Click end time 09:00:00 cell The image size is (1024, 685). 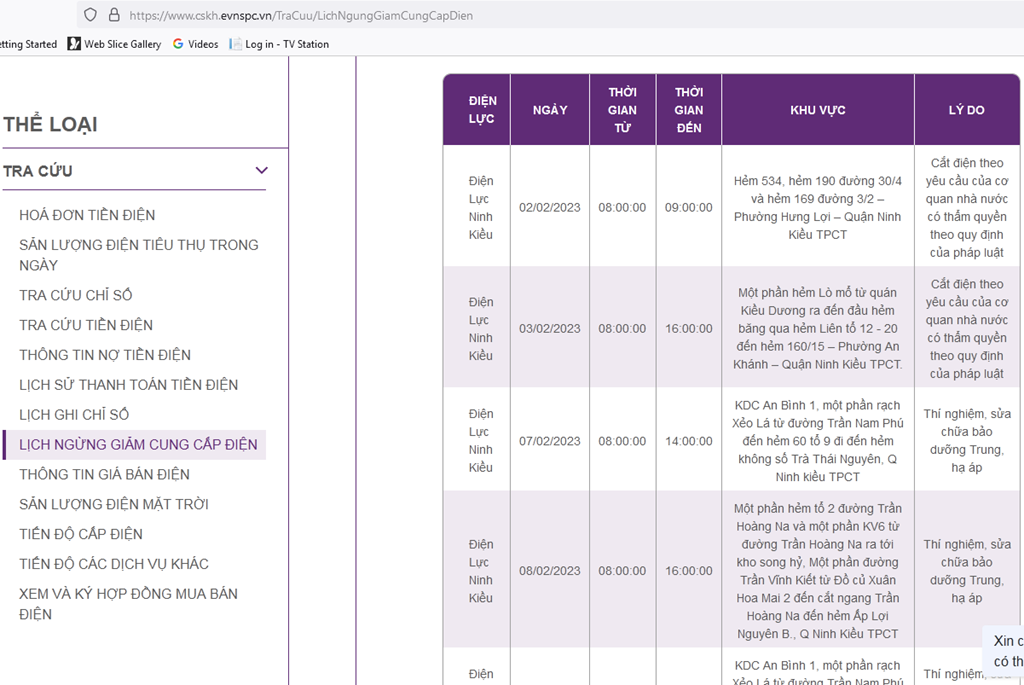[x=689, y=208]
